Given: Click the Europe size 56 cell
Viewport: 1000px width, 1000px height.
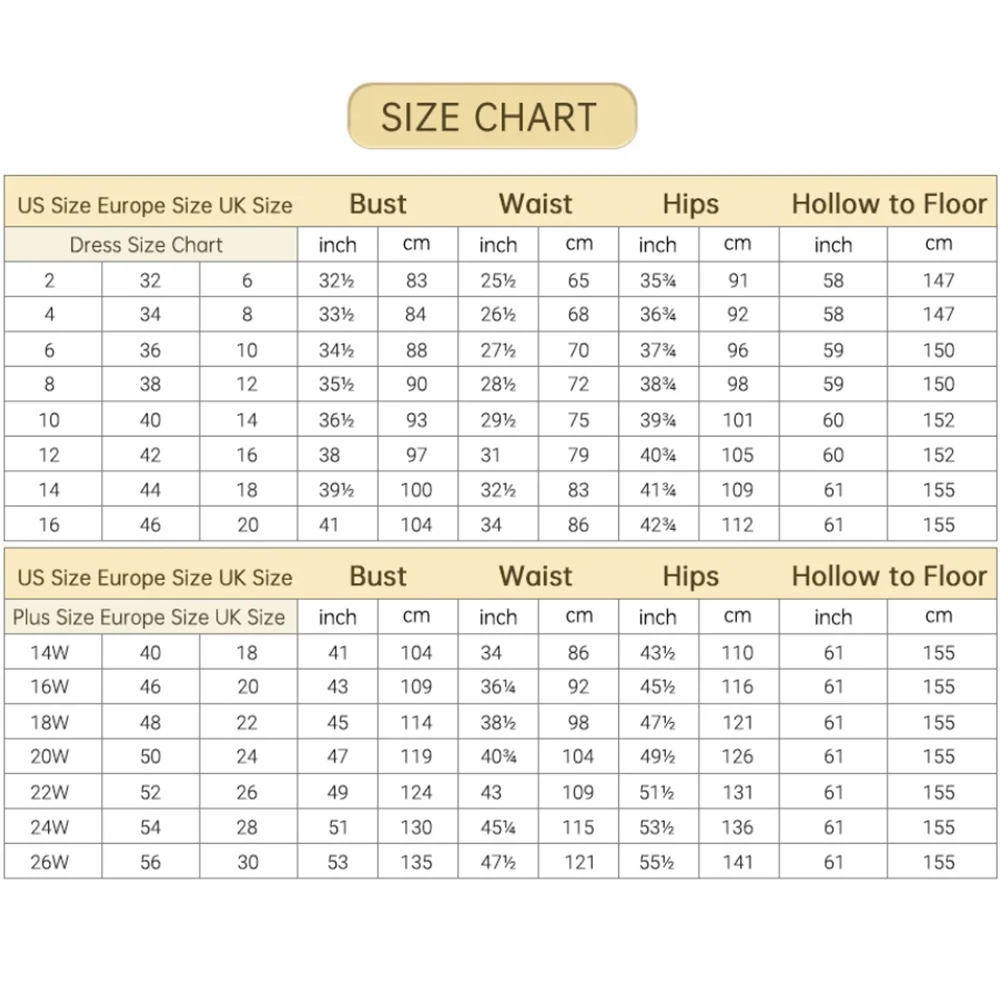Looking at the screenshot, I should click(x=150, y=862).
